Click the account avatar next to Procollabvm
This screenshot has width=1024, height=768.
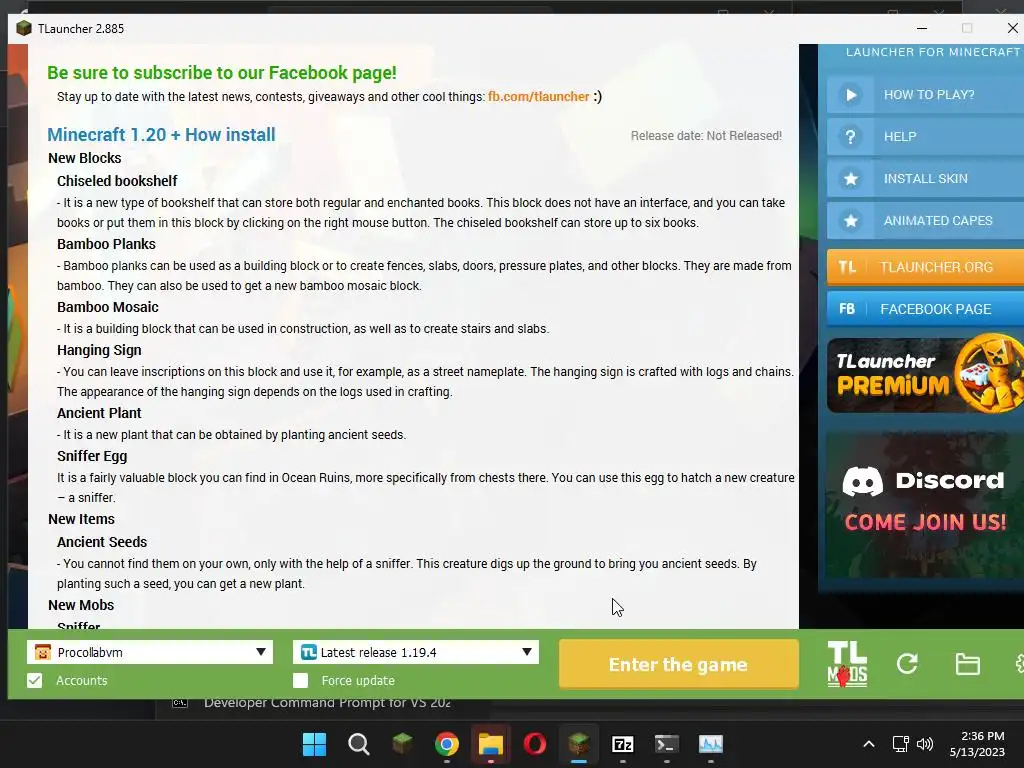(43, 652)
